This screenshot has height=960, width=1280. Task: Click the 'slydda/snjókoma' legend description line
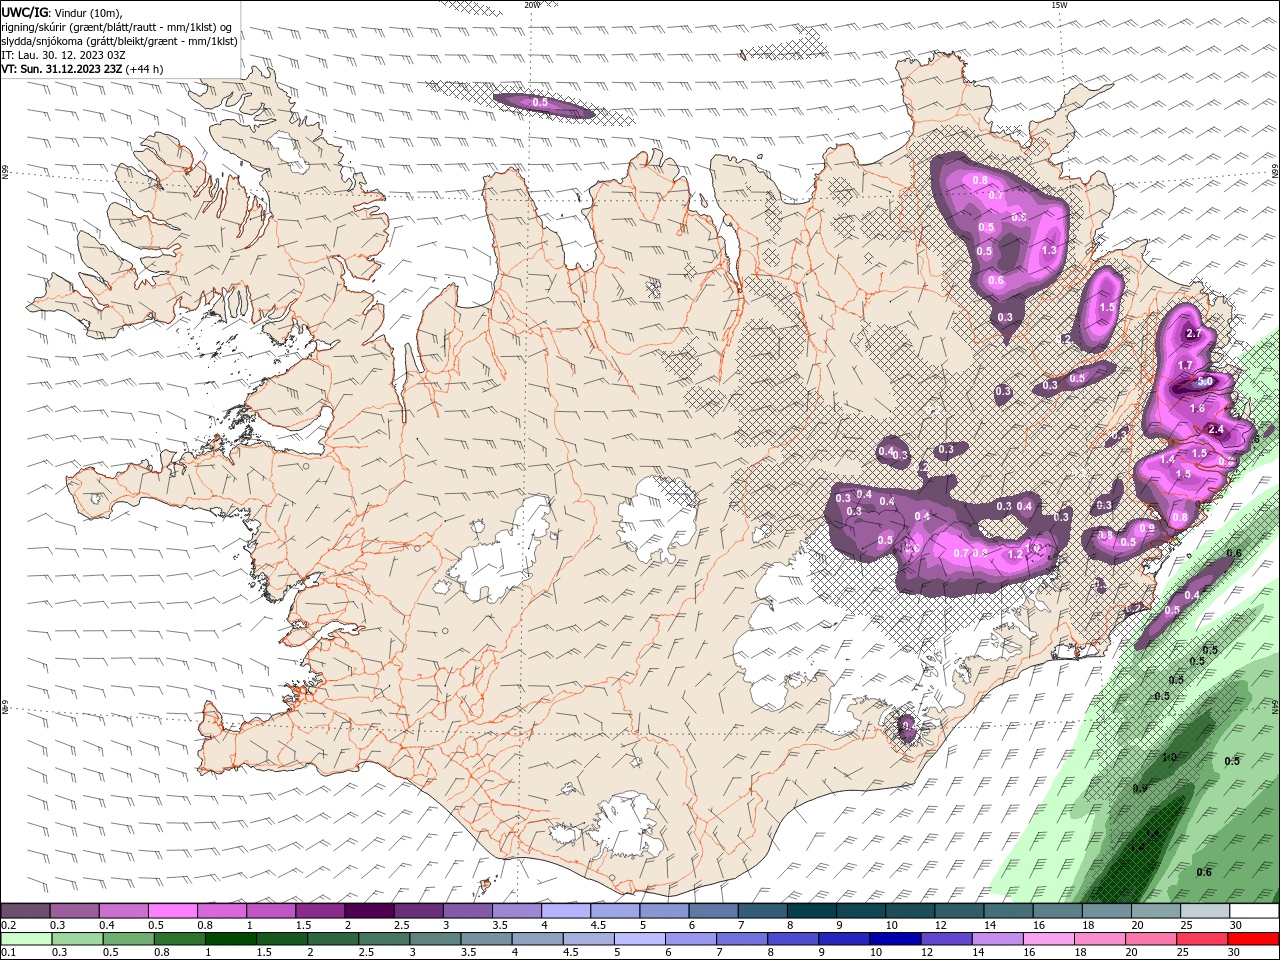(x=120, y=41)
